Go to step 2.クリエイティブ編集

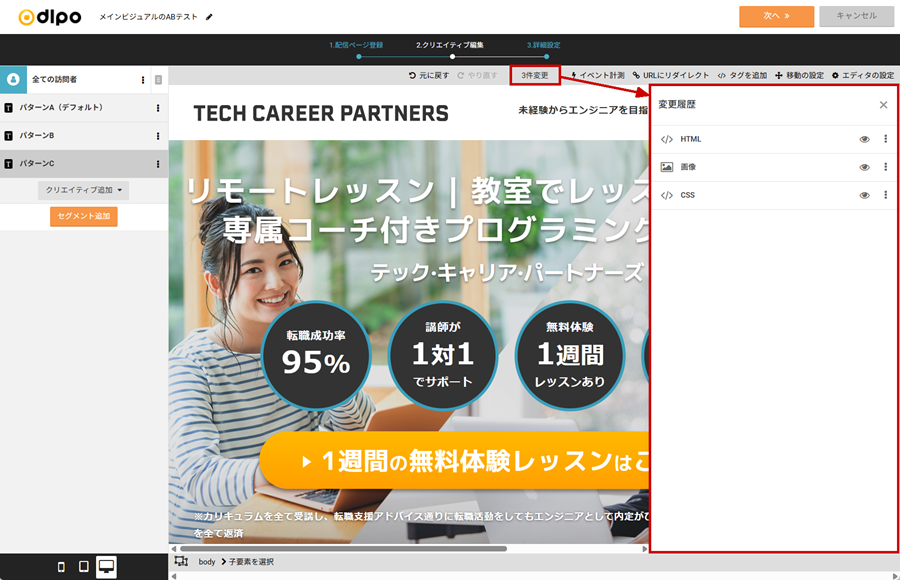point(450,45)
